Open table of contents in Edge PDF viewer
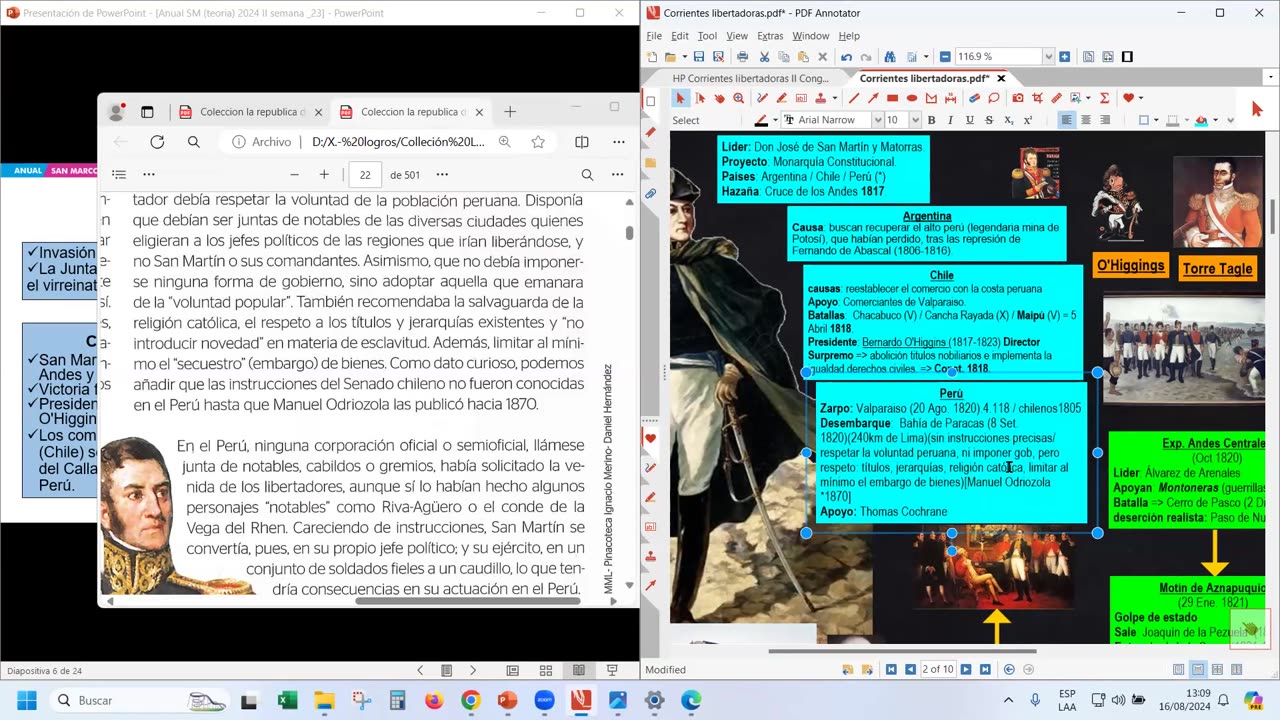The height and width of the screenshot is (720, 1280). [119, 174]
